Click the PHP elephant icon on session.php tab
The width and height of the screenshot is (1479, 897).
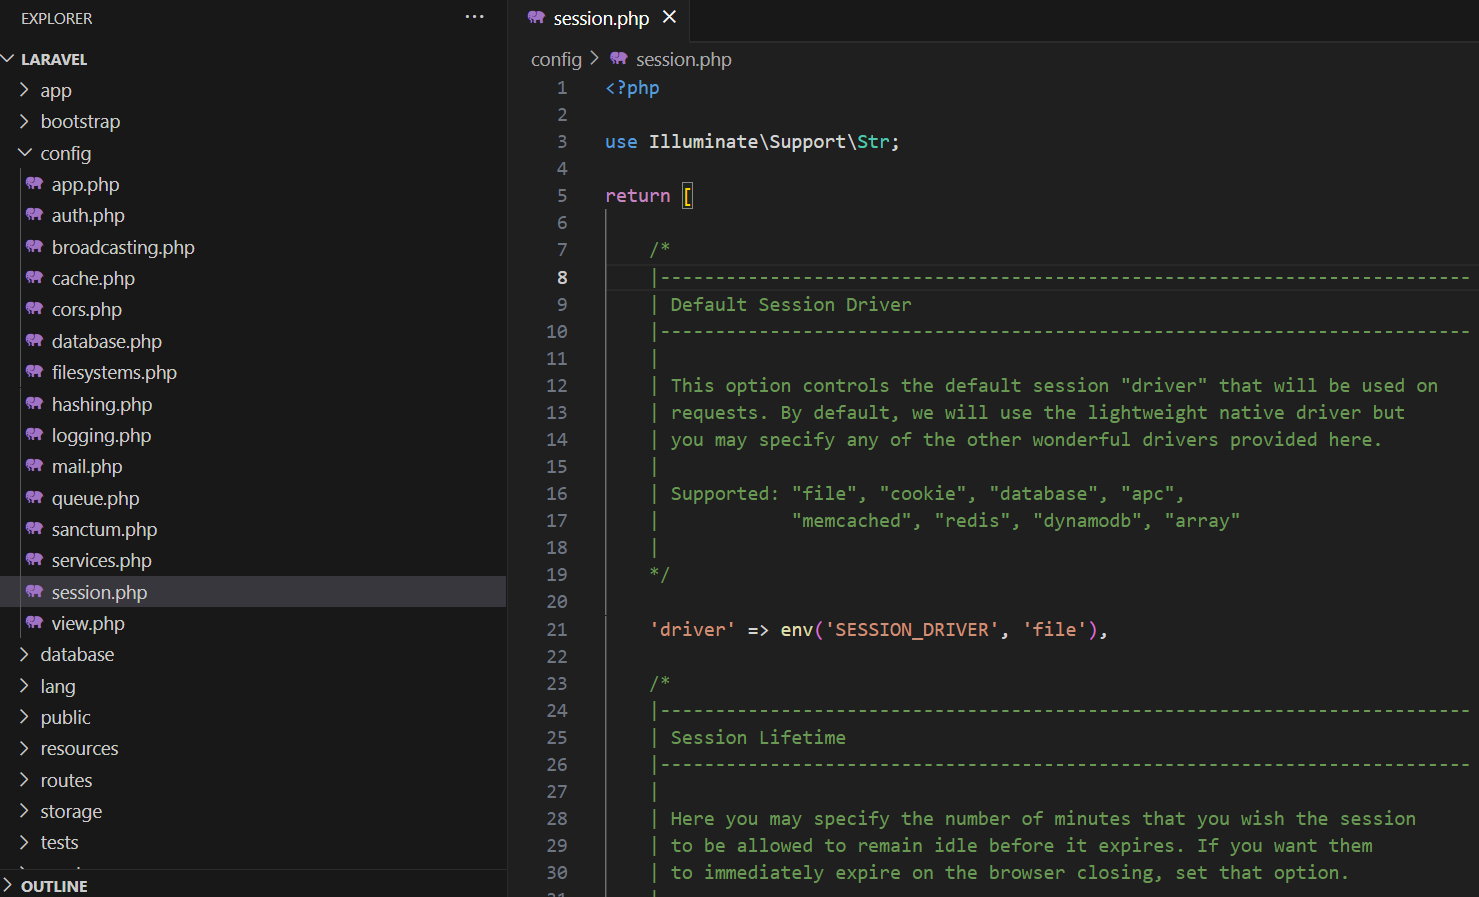536,18
